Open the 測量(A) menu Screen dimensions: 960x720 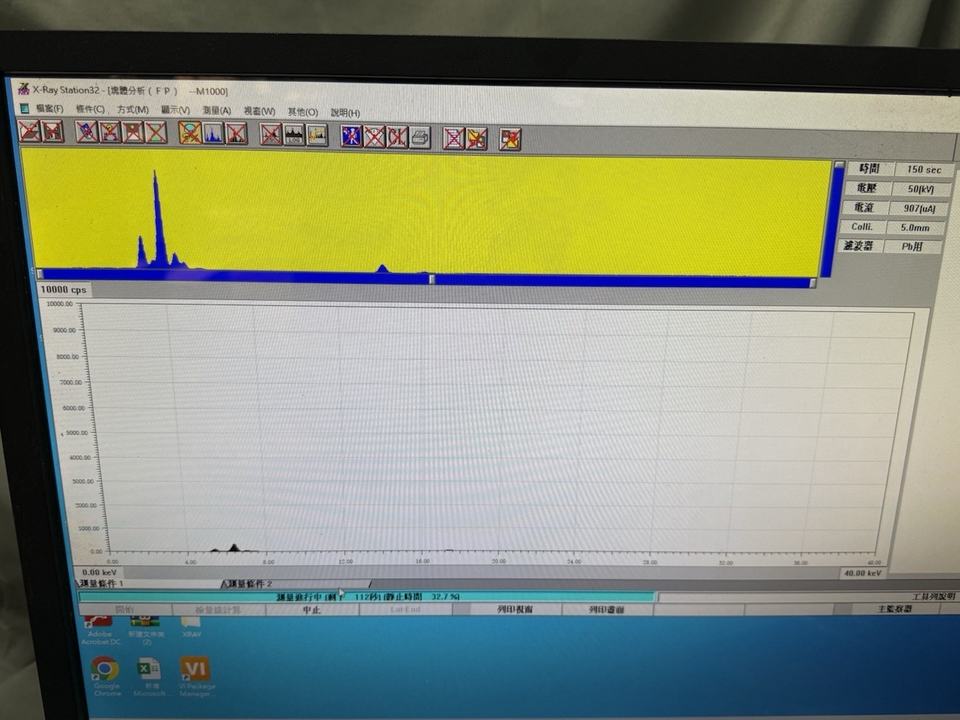point(217,111)
